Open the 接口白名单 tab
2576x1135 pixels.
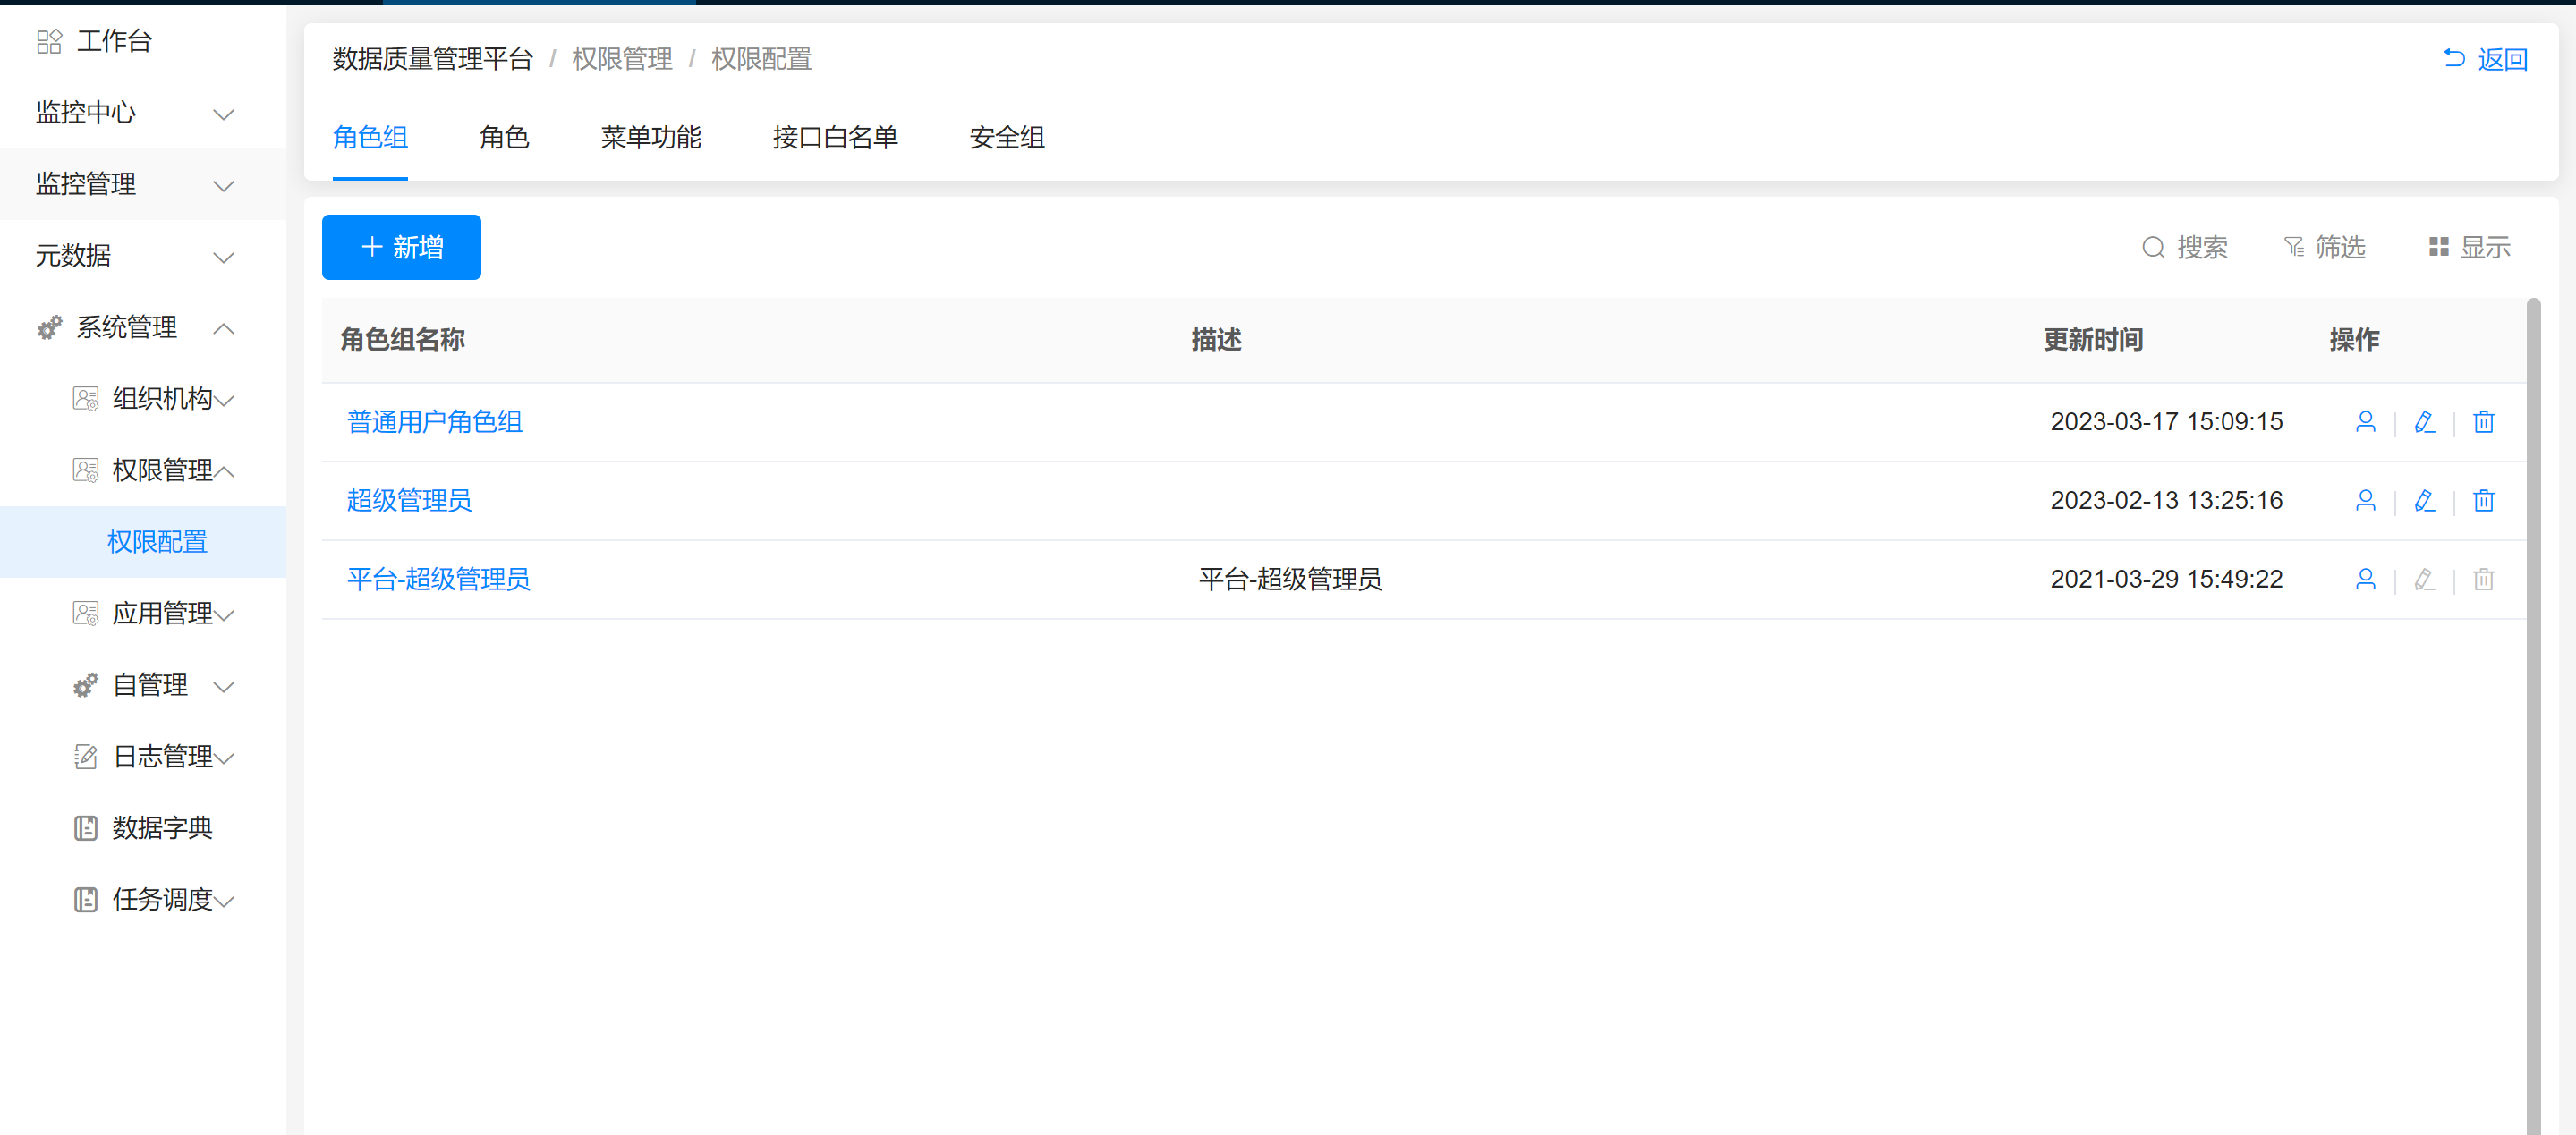tap(835, 137)
